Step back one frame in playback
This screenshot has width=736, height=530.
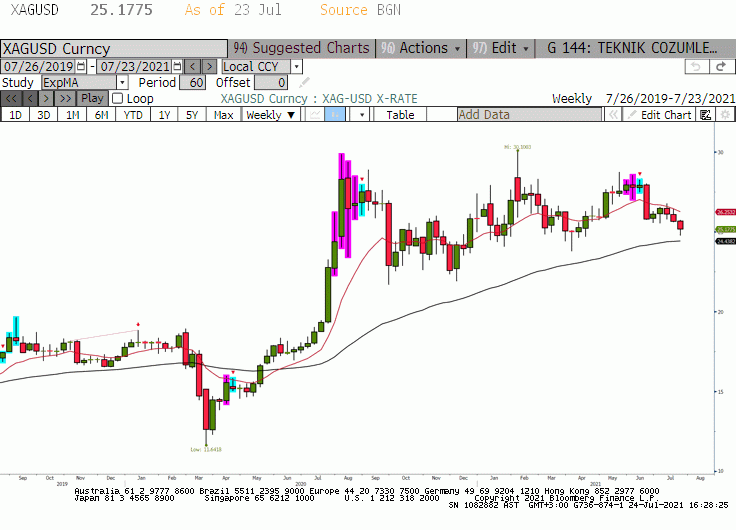pyautogui.click(x=30, y=99)
